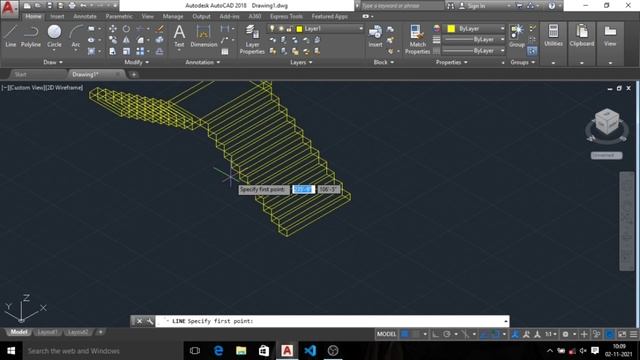Screen dimensions: 640x360
Task: Toggle layer freeze sun icon in layer dropdown
Action: click(x=281, y=29)
